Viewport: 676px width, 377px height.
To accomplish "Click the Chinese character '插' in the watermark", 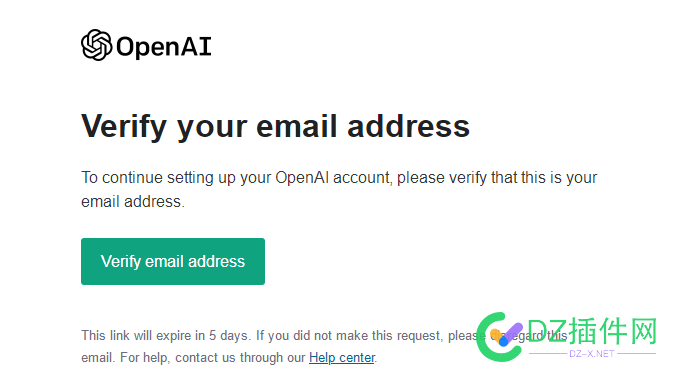I will coord(583,331).
